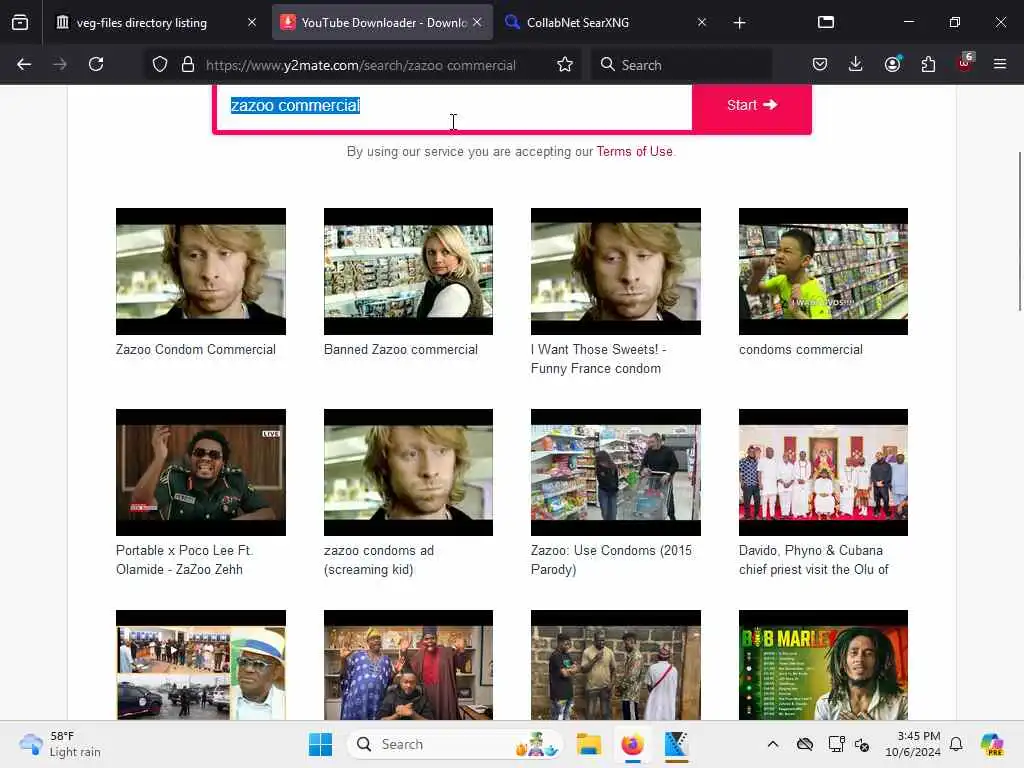Reload the current y2mate page
This screenshot has width=1024, height=768.
[x=96, y=64]
